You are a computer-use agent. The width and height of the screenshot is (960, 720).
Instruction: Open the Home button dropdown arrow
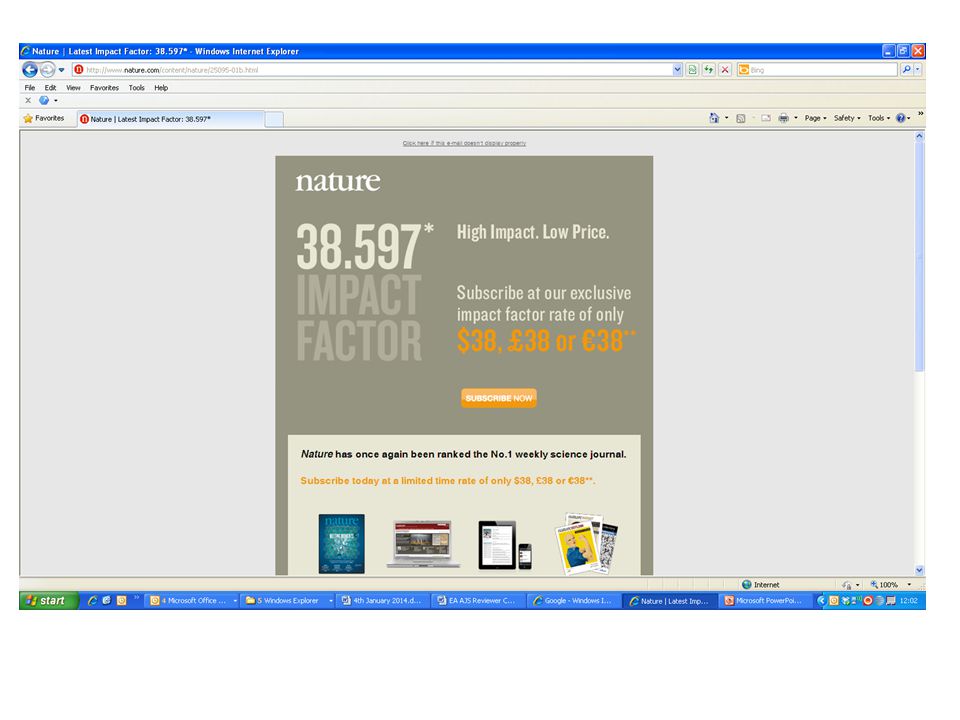727,118
